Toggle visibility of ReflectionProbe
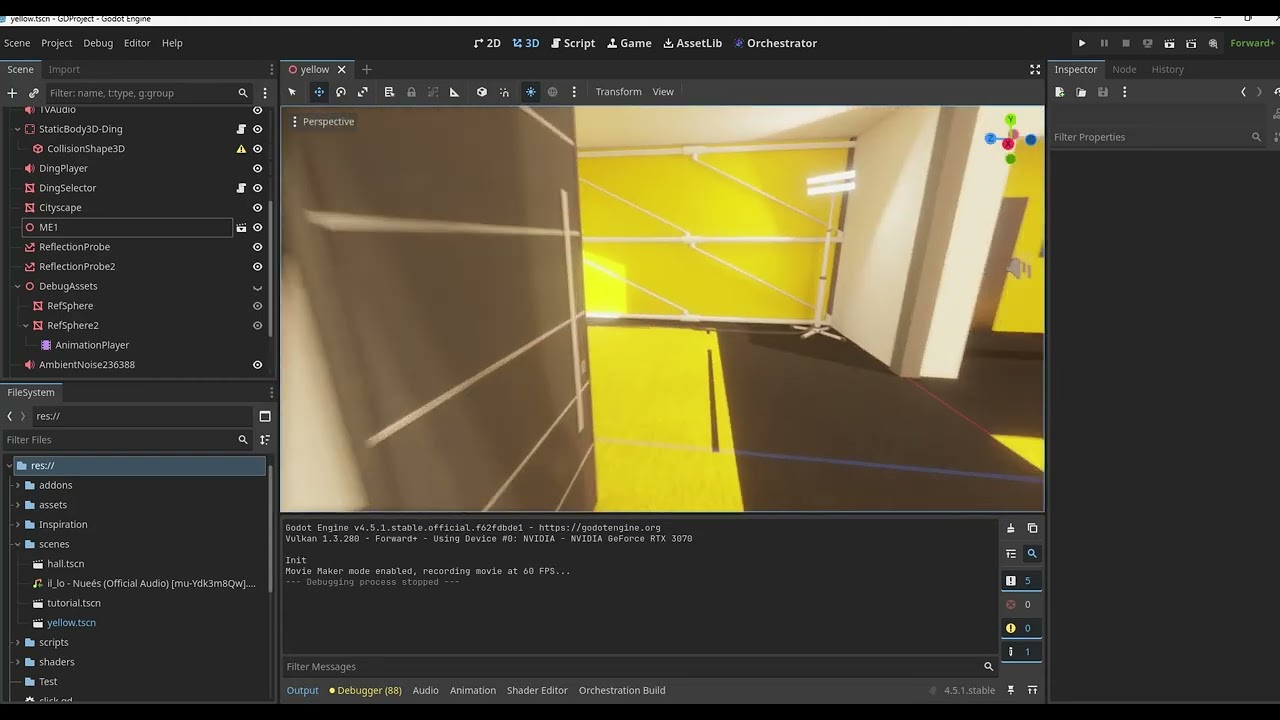The width and height of the screenshot is (1280, 720). [x=257, y=247]
